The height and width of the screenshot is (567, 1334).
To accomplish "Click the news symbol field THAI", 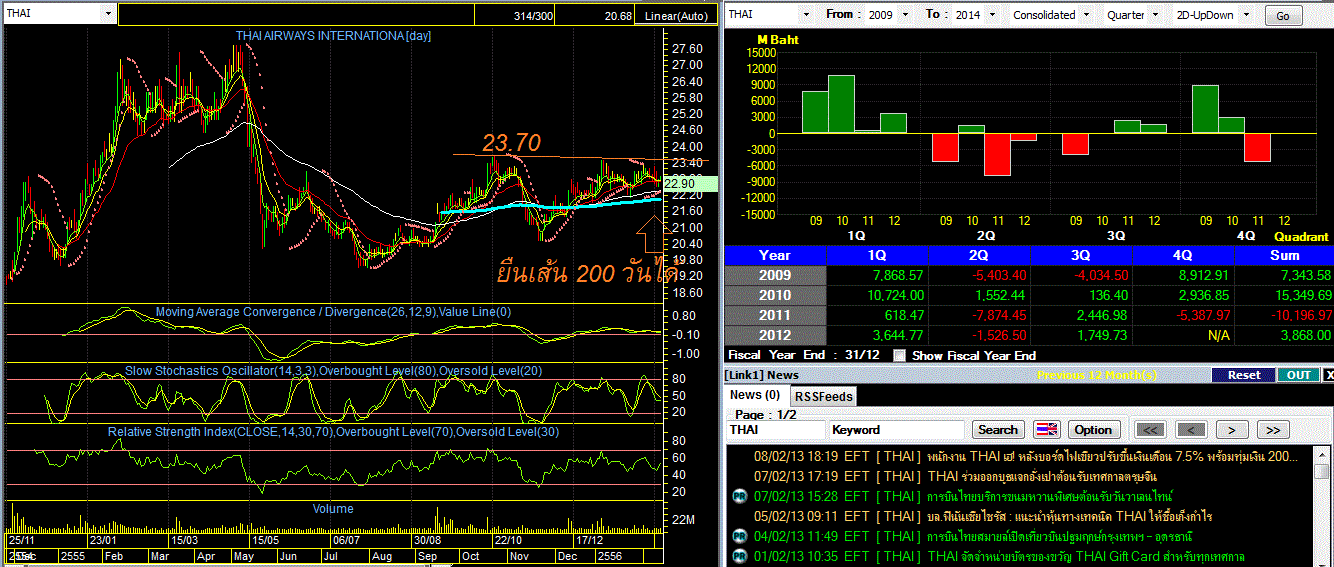I will tap(775, 430).
